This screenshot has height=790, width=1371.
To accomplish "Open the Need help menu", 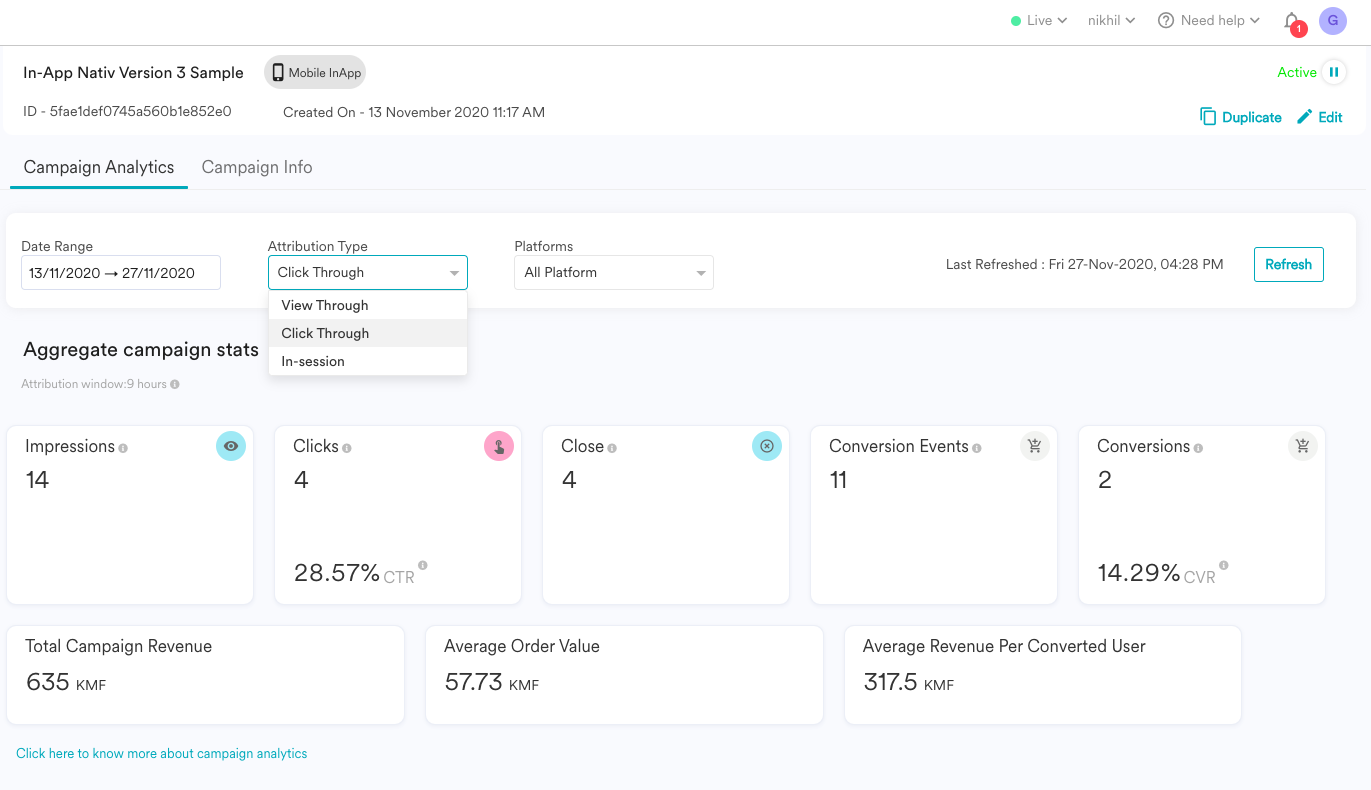I will coord(1208,21).
